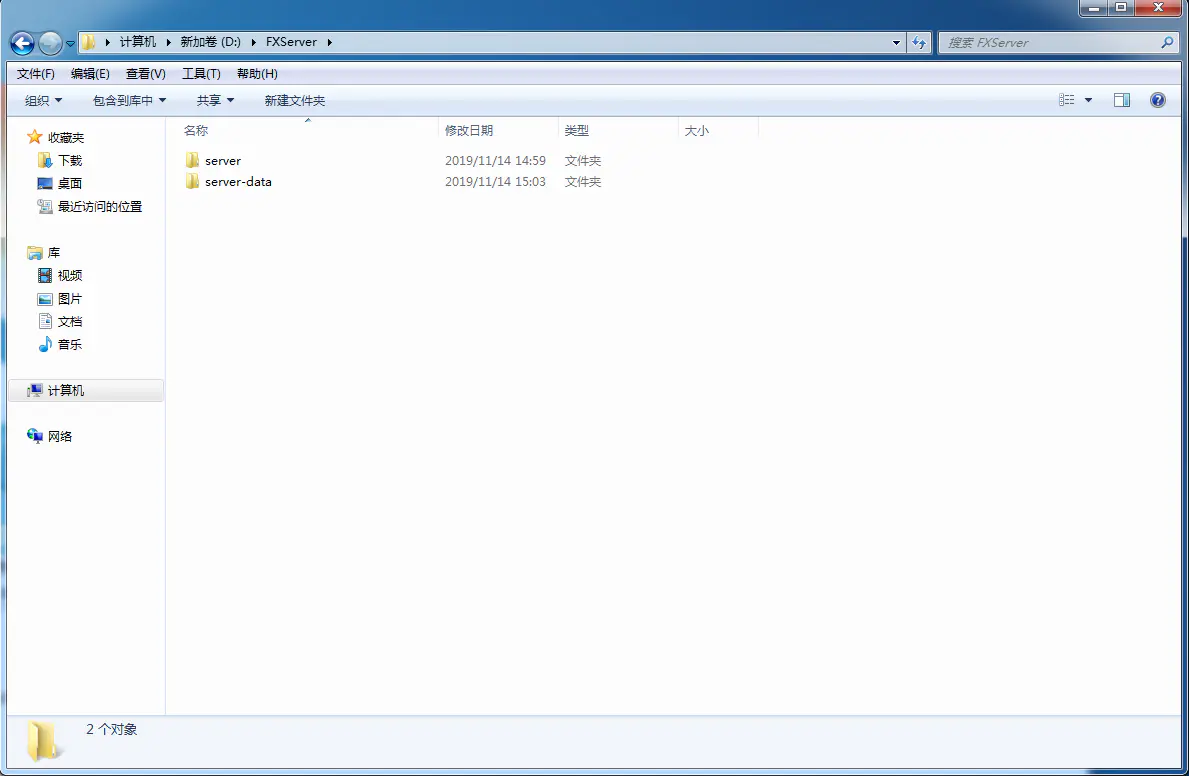Open the 图片 library

tap(70, 299)
